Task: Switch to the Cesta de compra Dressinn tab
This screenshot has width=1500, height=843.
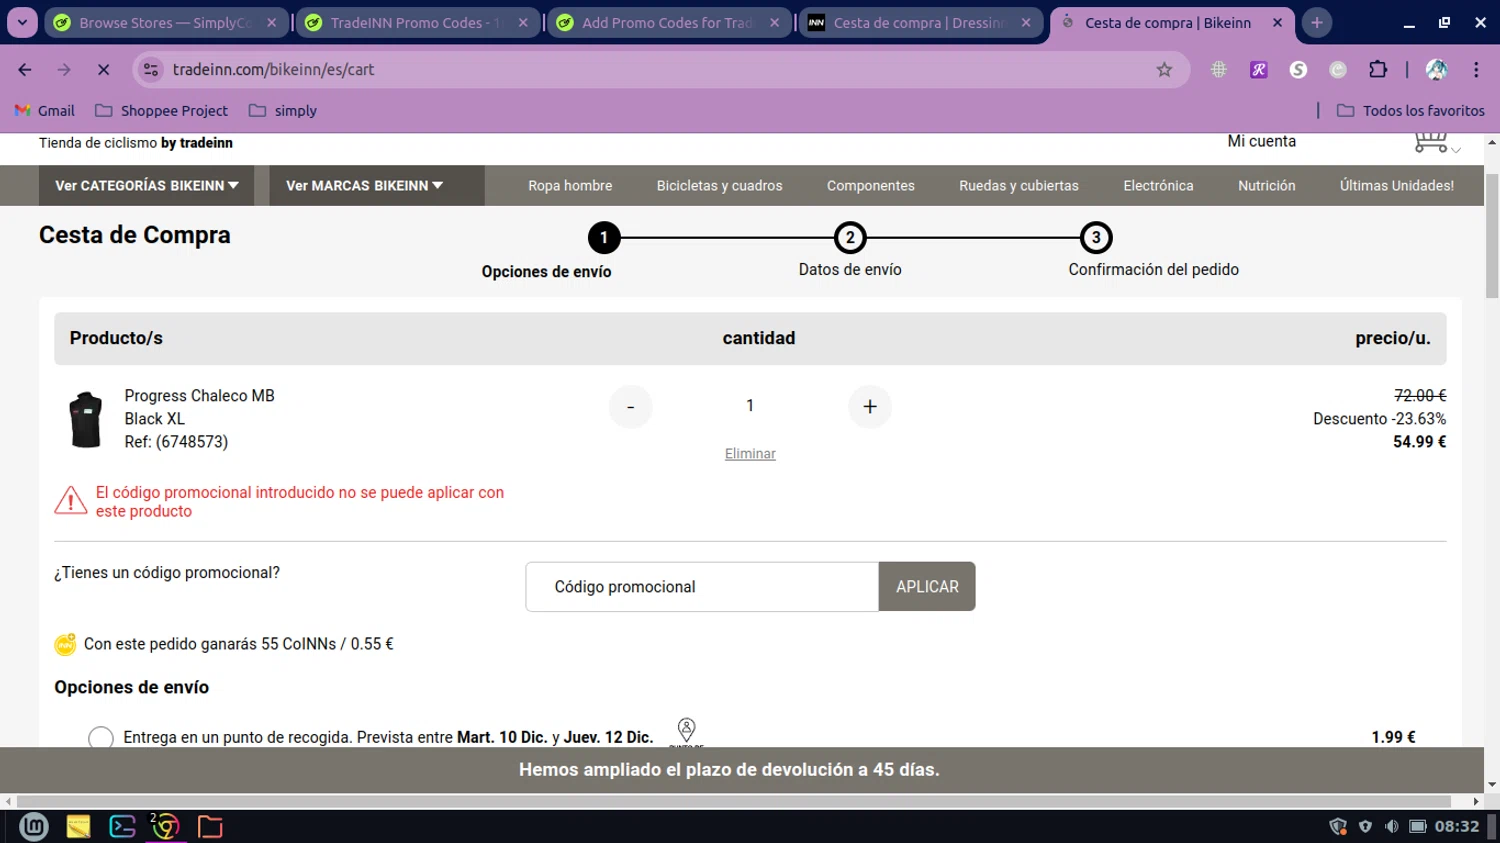Action: click(x=919, y=22)
